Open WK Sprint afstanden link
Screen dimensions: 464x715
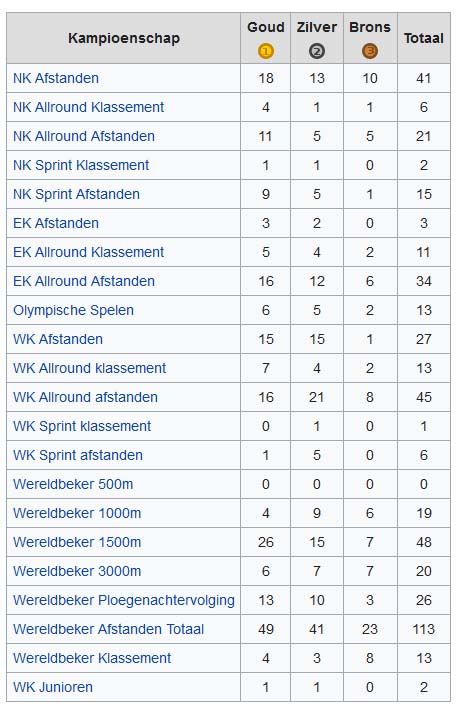tap(78, 455)
